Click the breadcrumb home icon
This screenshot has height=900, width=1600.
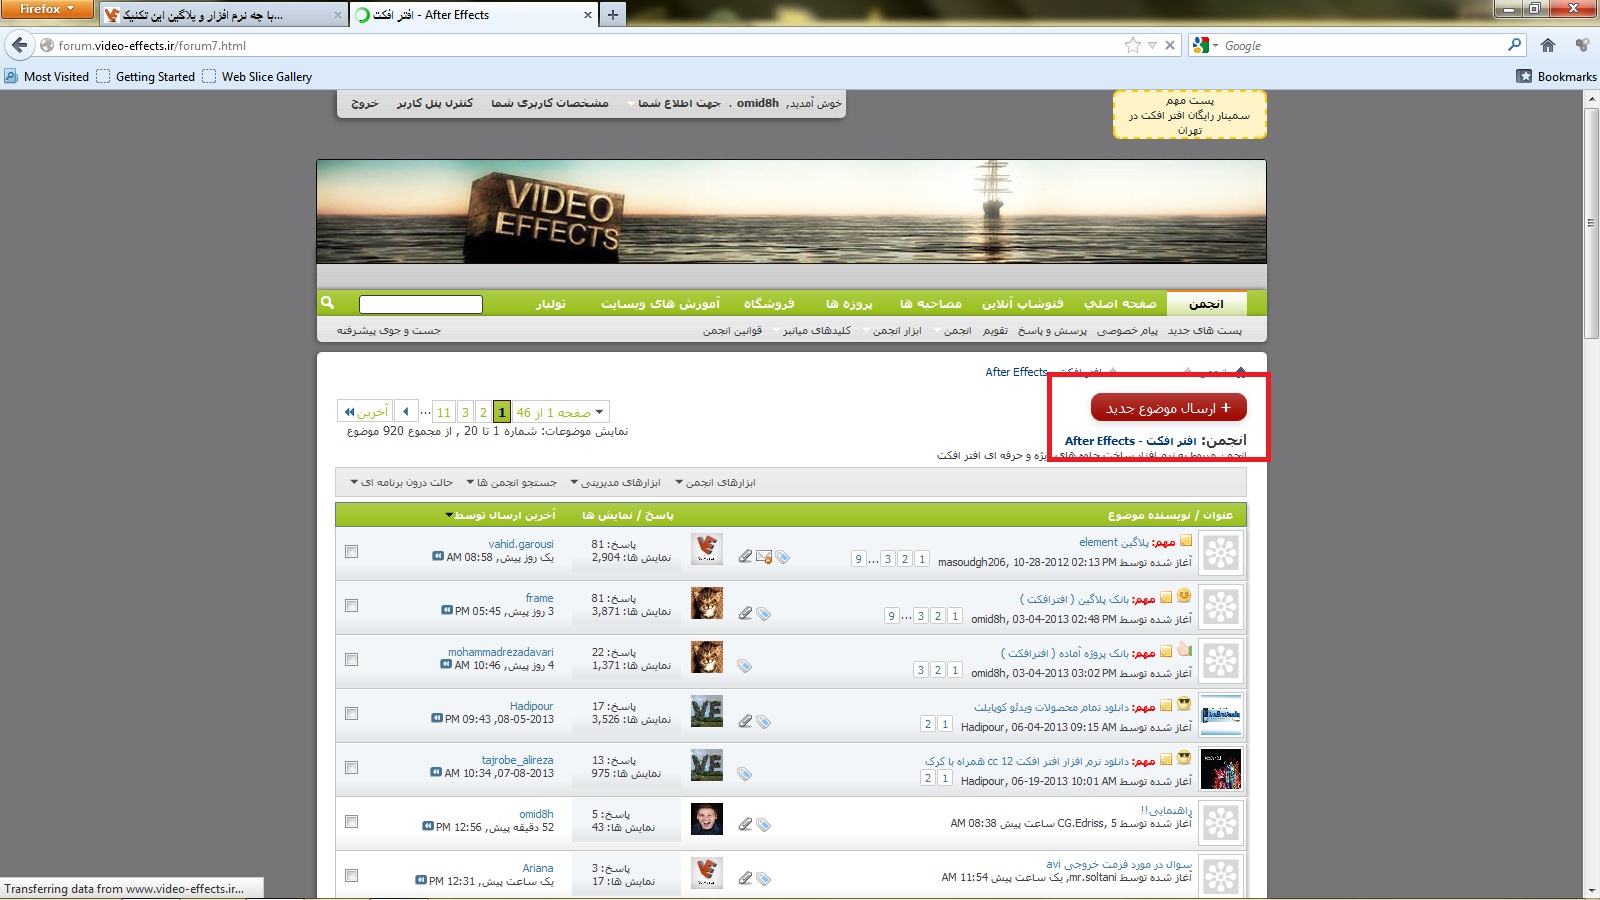pyautogui.click(x=1241, y=372)
